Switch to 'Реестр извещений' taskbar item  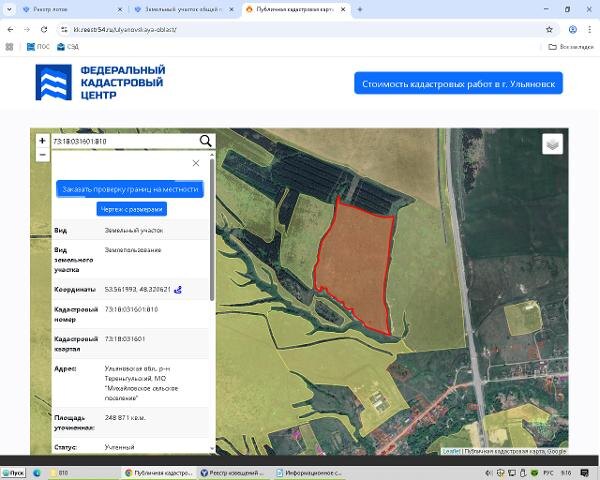coord(234,473)
